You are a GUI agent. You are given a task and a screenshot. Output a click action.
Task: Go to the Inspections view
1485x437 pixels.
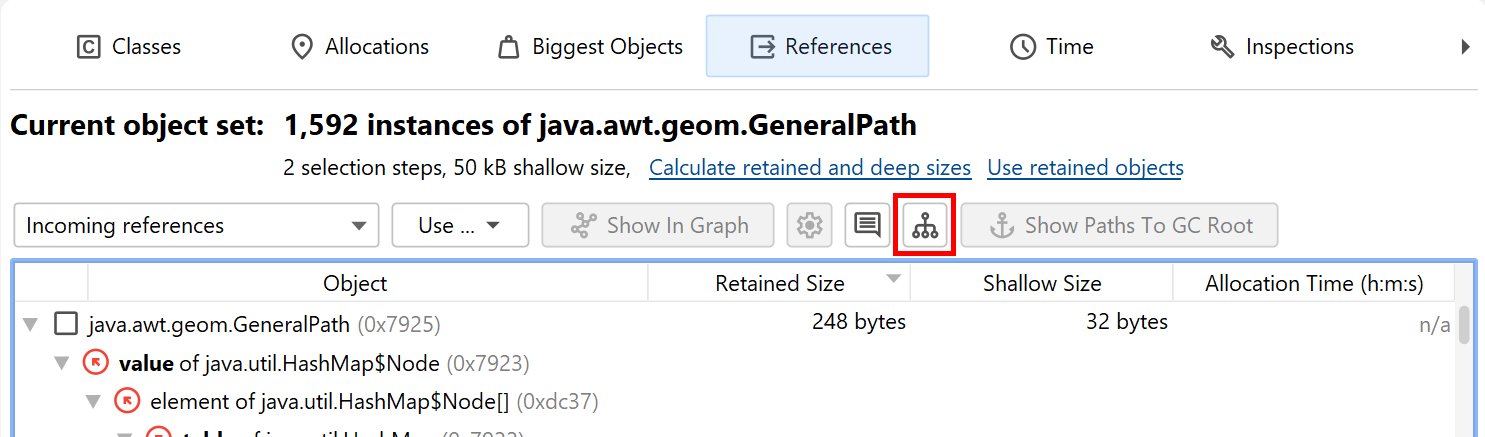pyautogui.click(x=1281, y=47)
